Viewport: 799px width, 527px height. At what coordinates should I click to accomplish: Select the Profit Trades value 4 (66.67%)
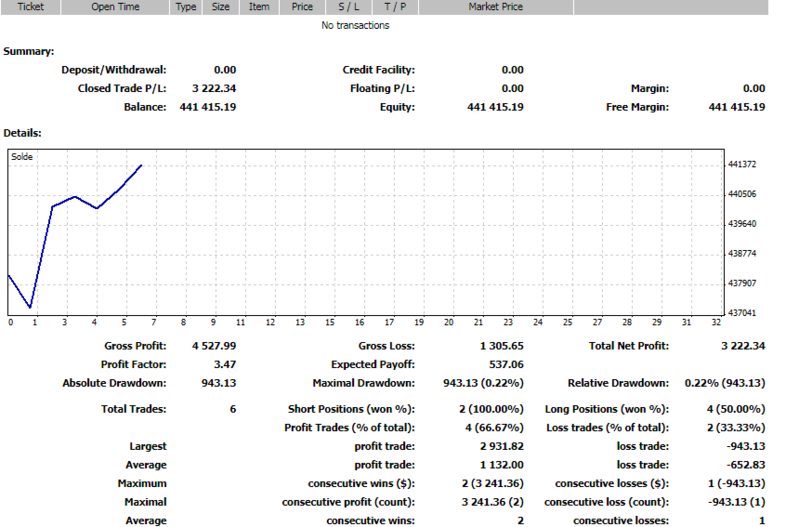494,428
